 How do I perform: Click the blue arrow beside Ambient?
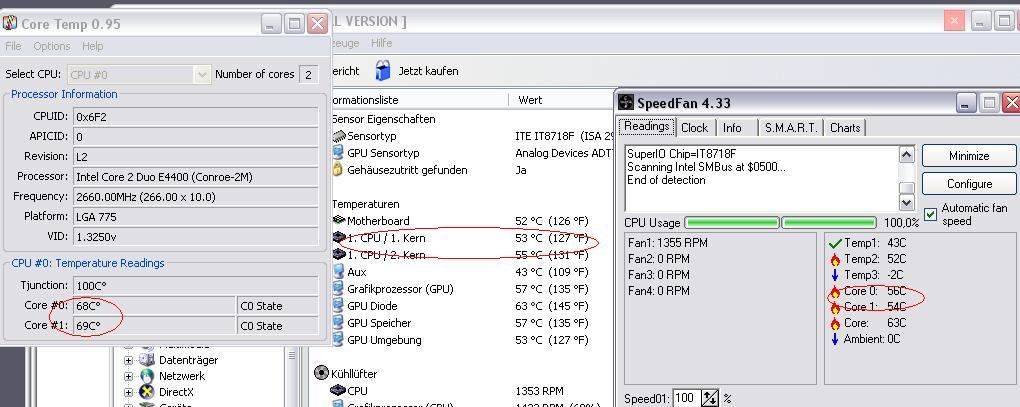[x=835, y=339]
